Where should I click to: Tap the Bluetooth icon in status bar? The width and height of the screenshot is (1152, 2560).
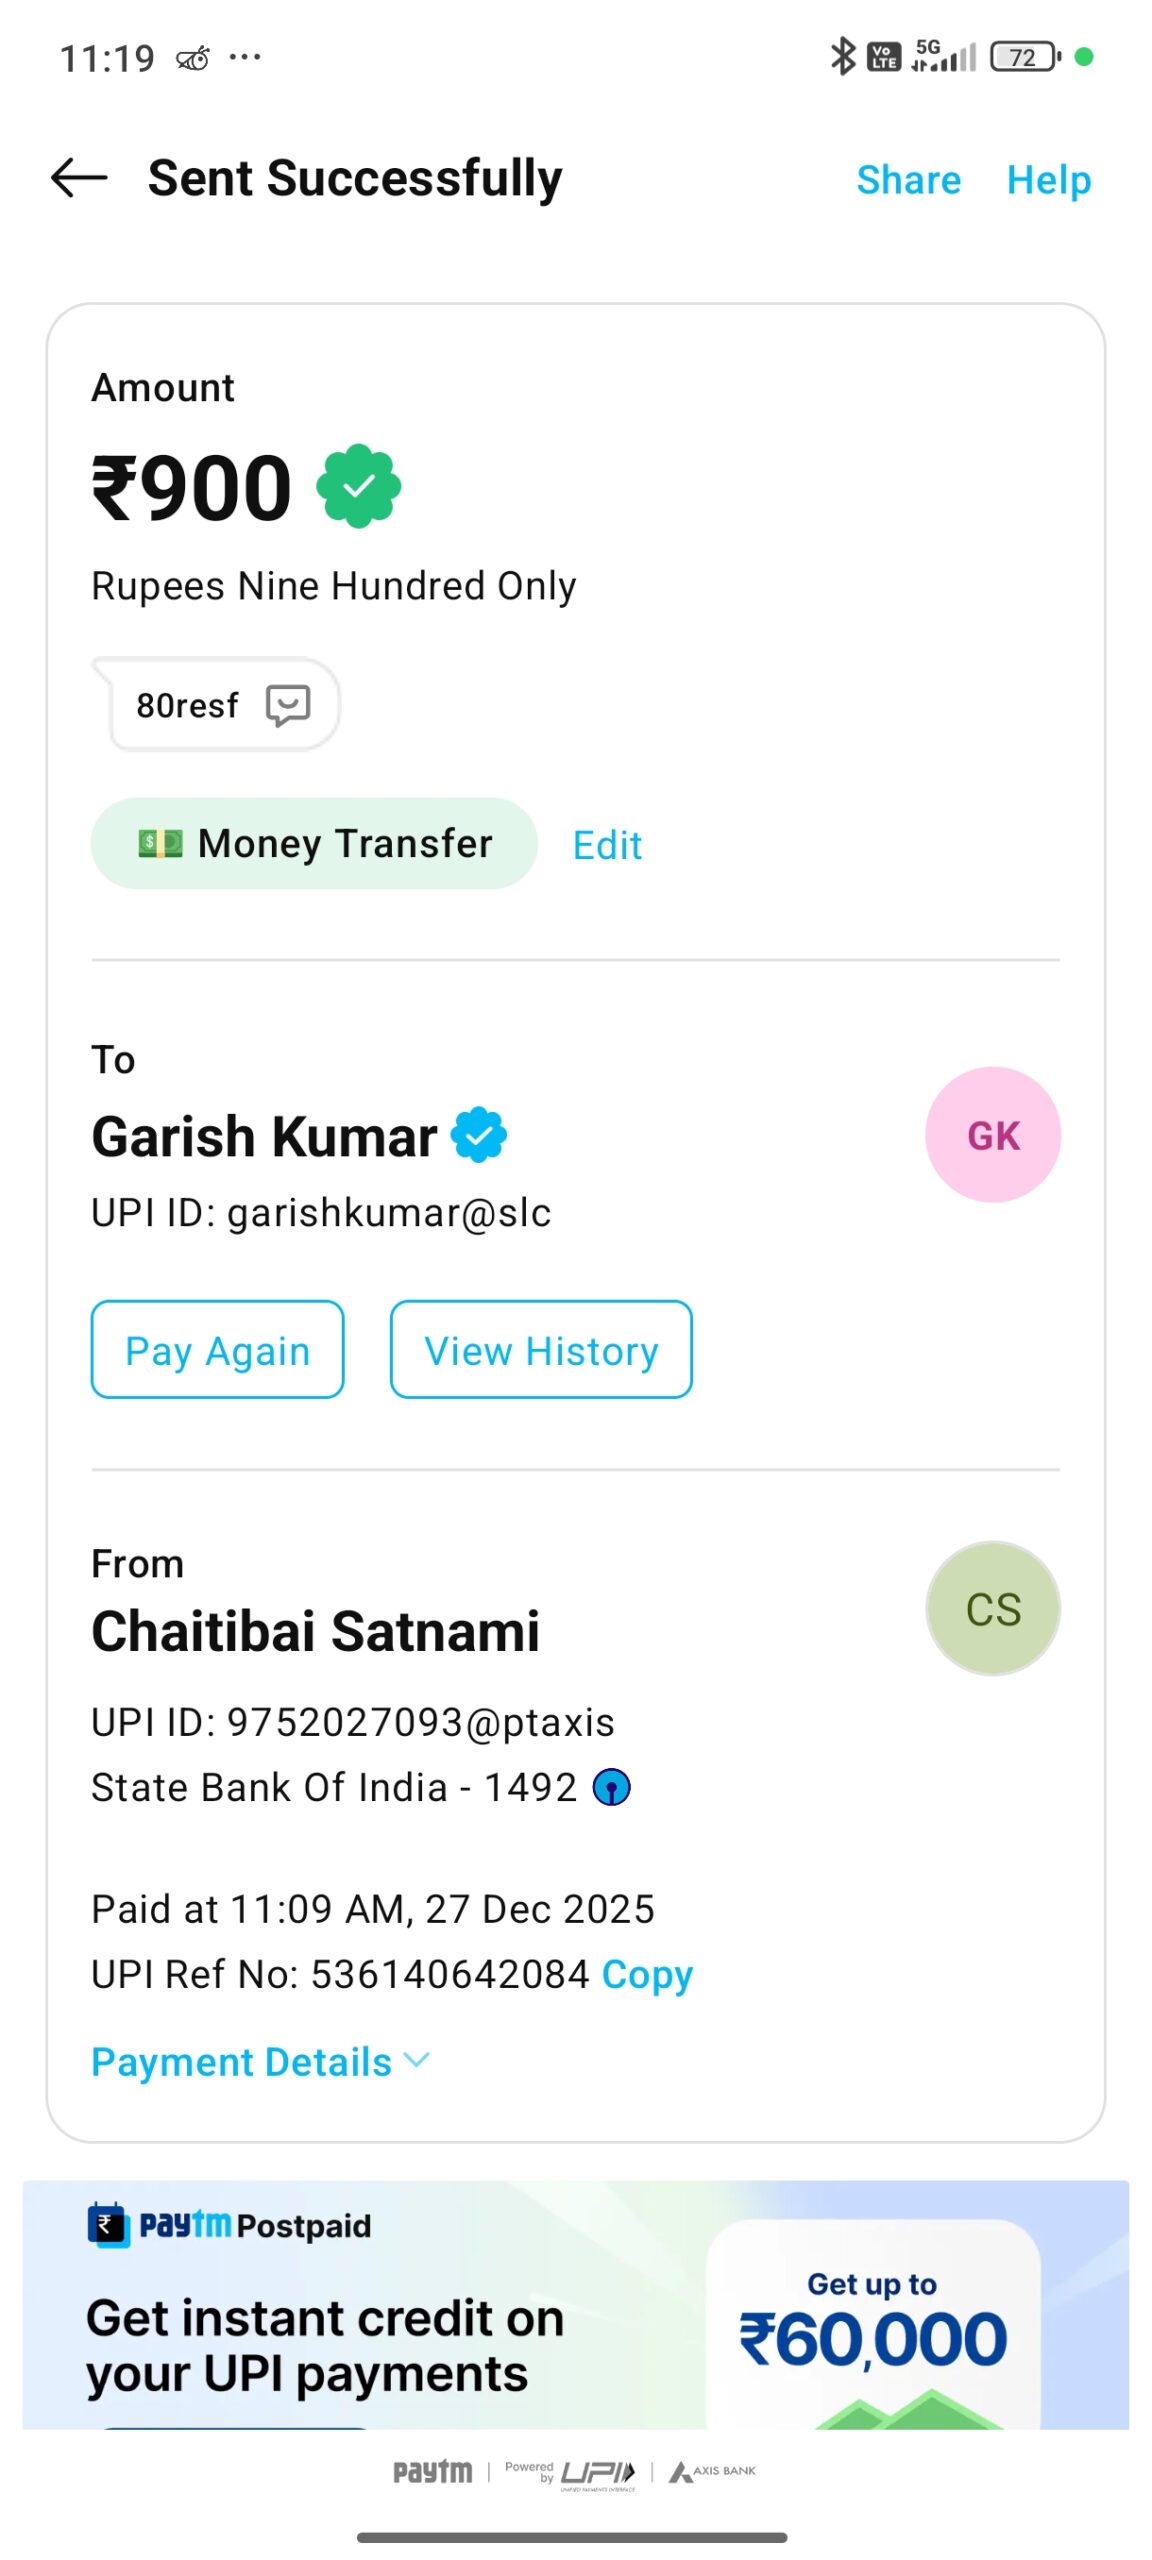(x=843, y=57)
